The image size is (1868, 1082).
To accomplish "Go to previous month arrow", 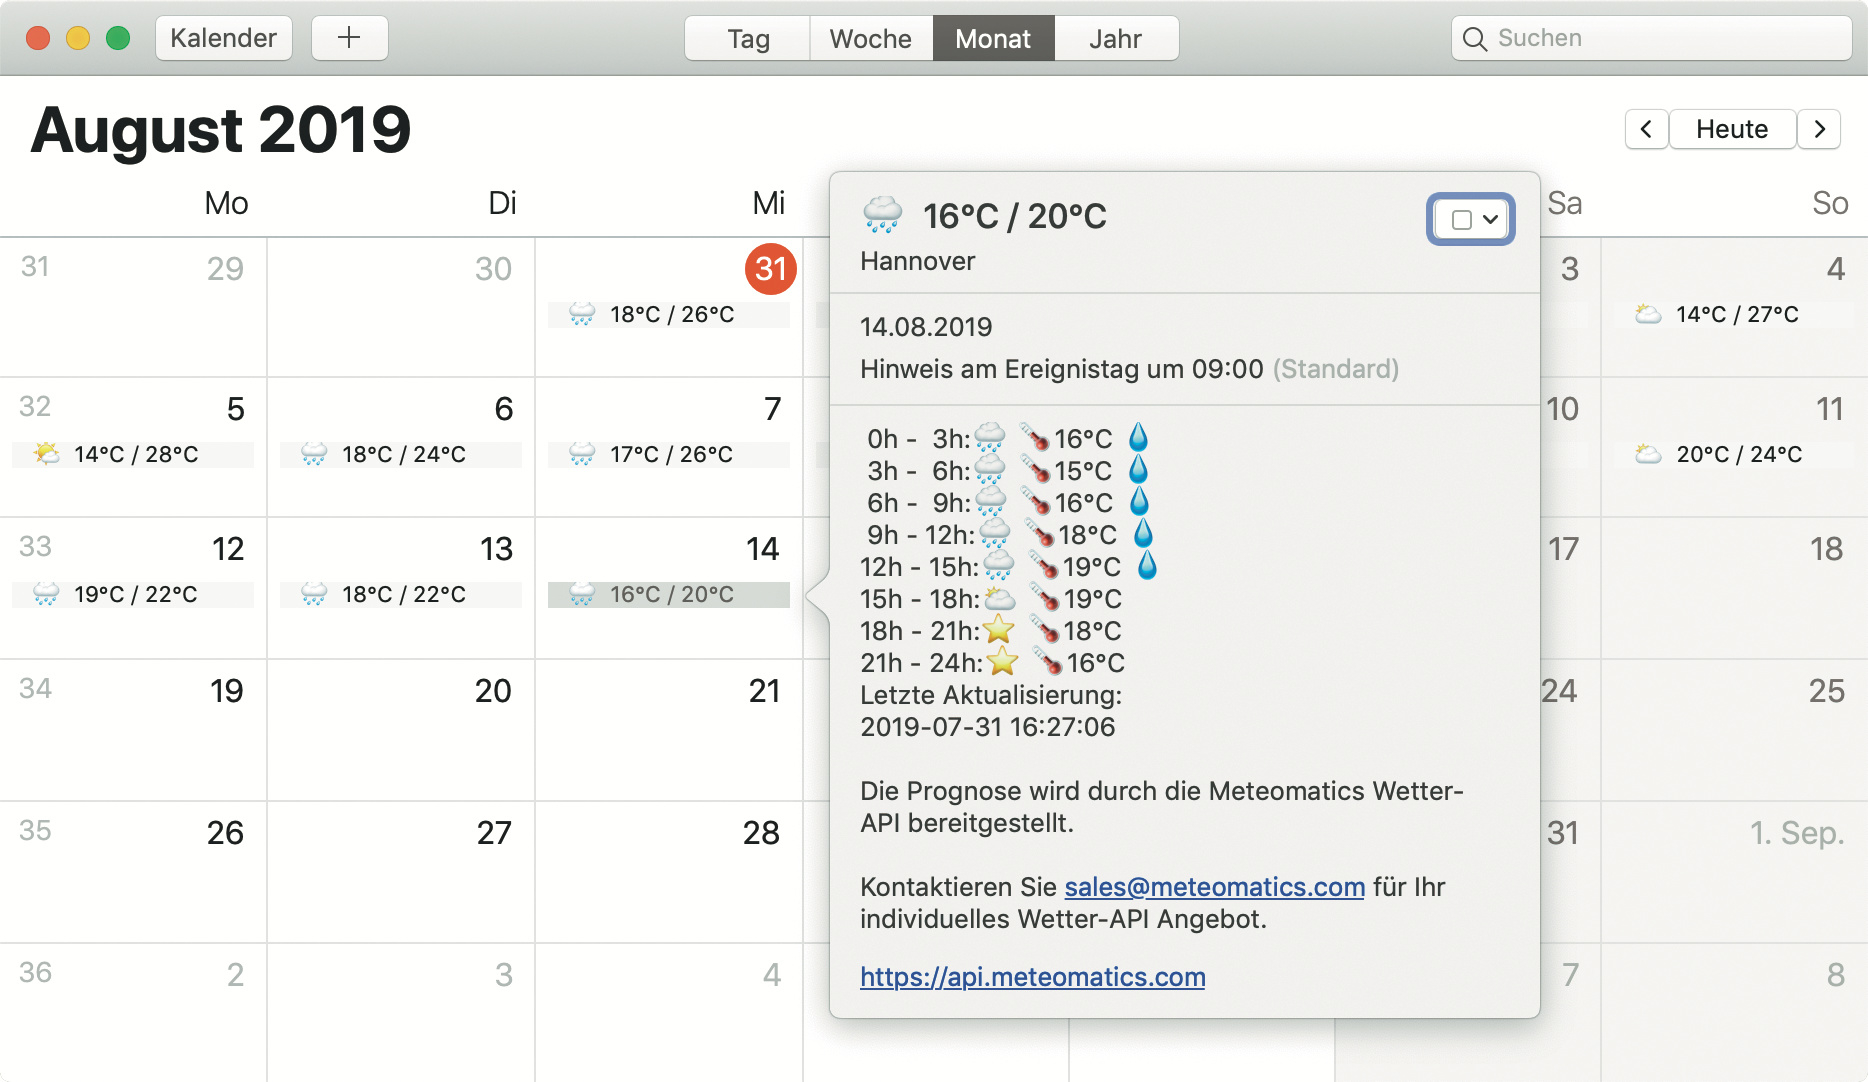I will coord(1646,129).
